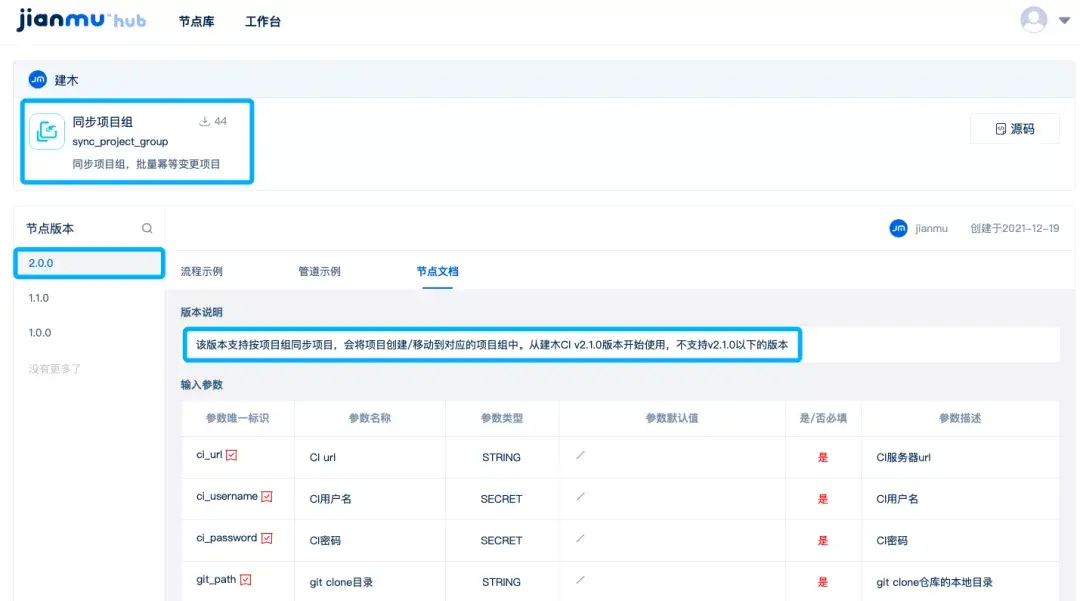Click the sync_project_group node identifier
Image resolution: width=1080 pixels, height=601 pixels.
click(120, 141)
